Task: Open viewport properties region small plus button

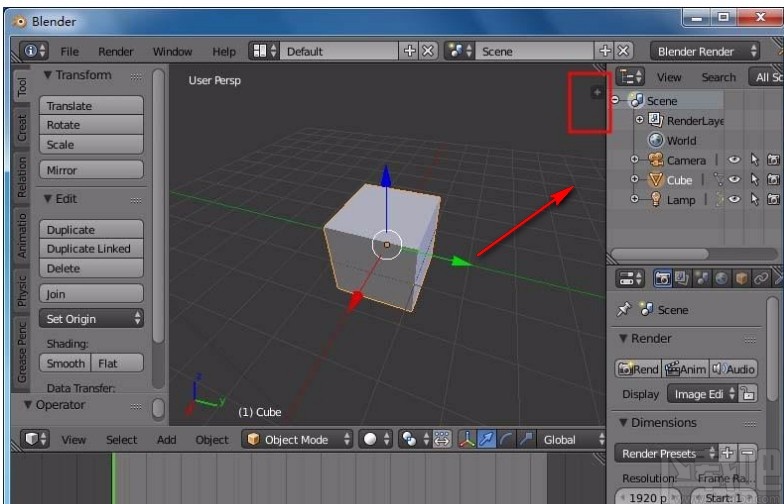Action: (597, 92)
